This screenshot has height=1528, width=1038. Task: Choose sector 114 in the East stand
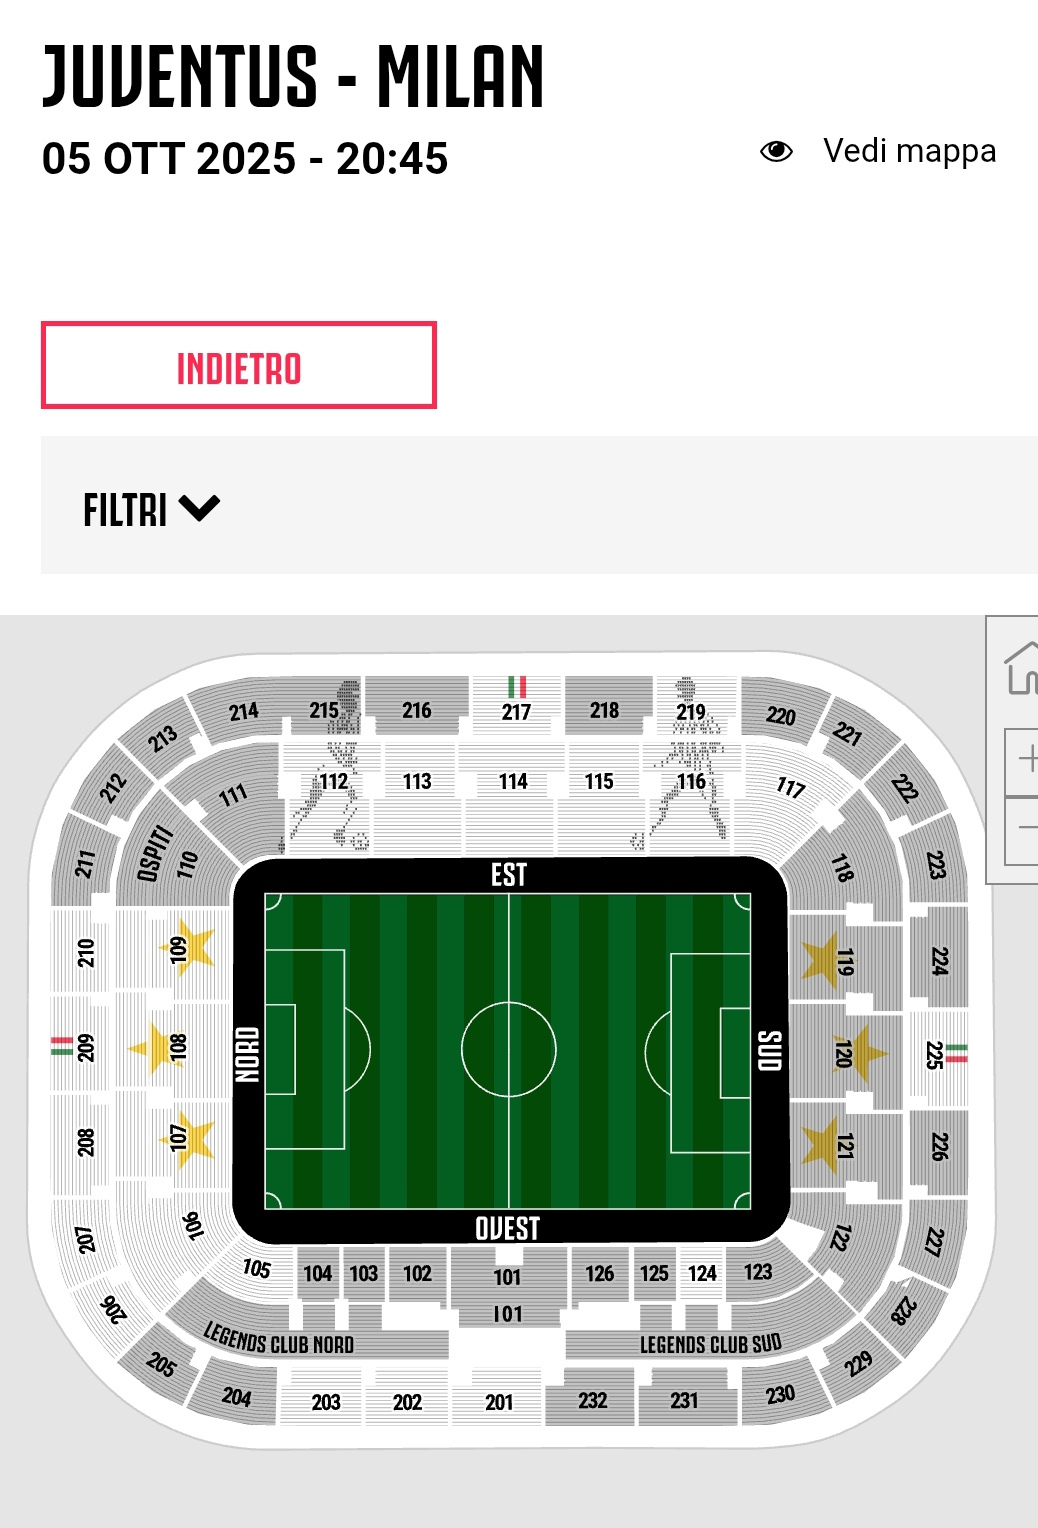[513, 782]
